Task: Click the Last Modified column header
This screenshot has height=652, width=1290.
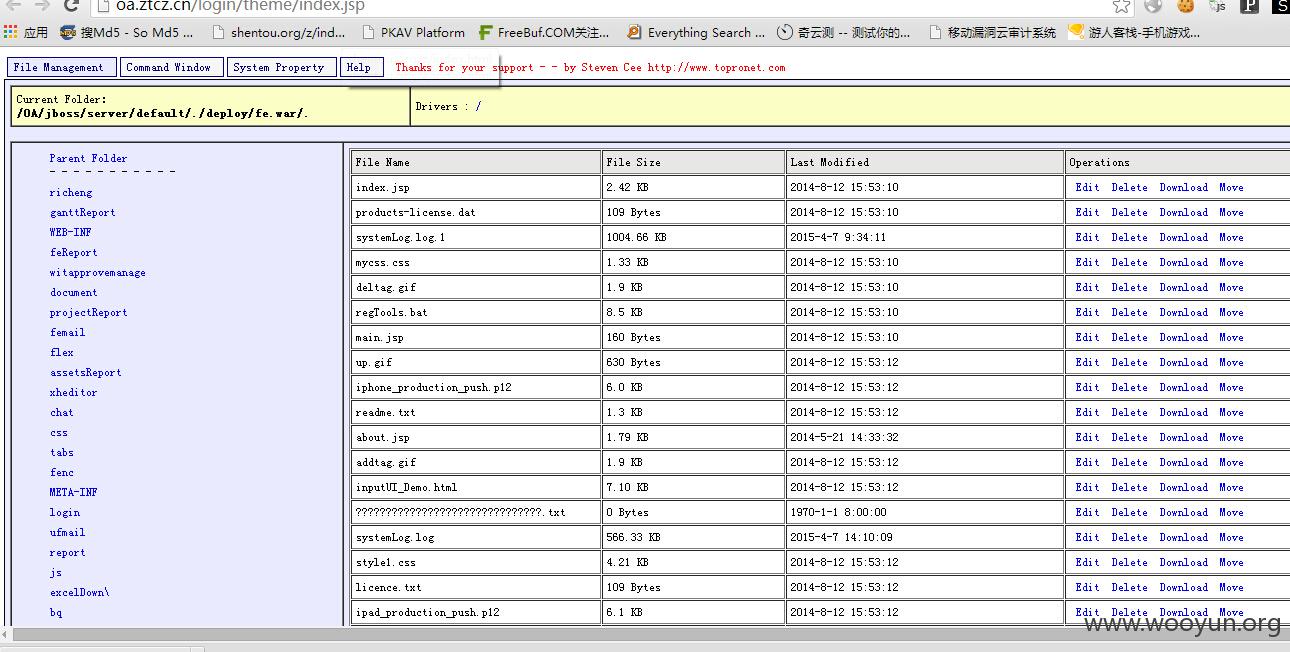Action: [925, 162]
